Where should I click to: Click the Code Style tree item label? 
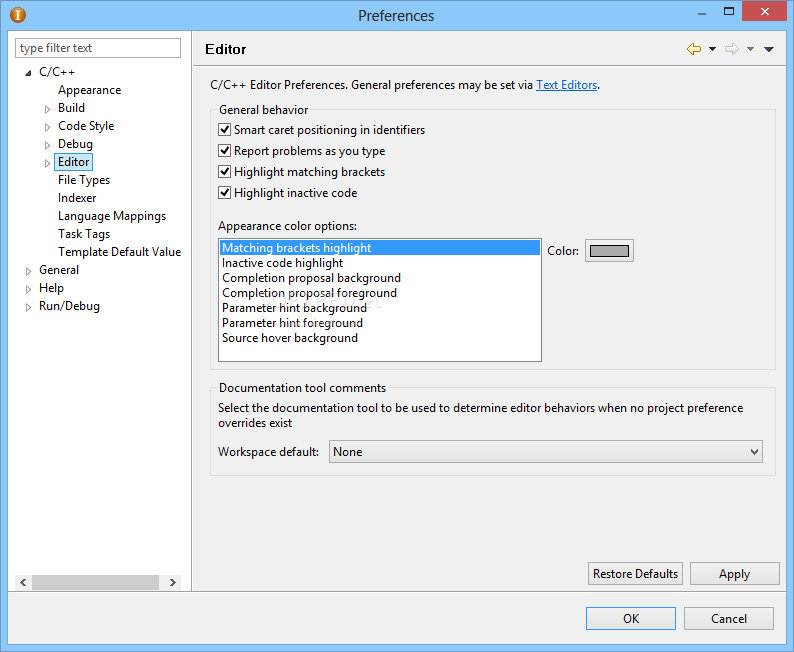coord(86,126)
